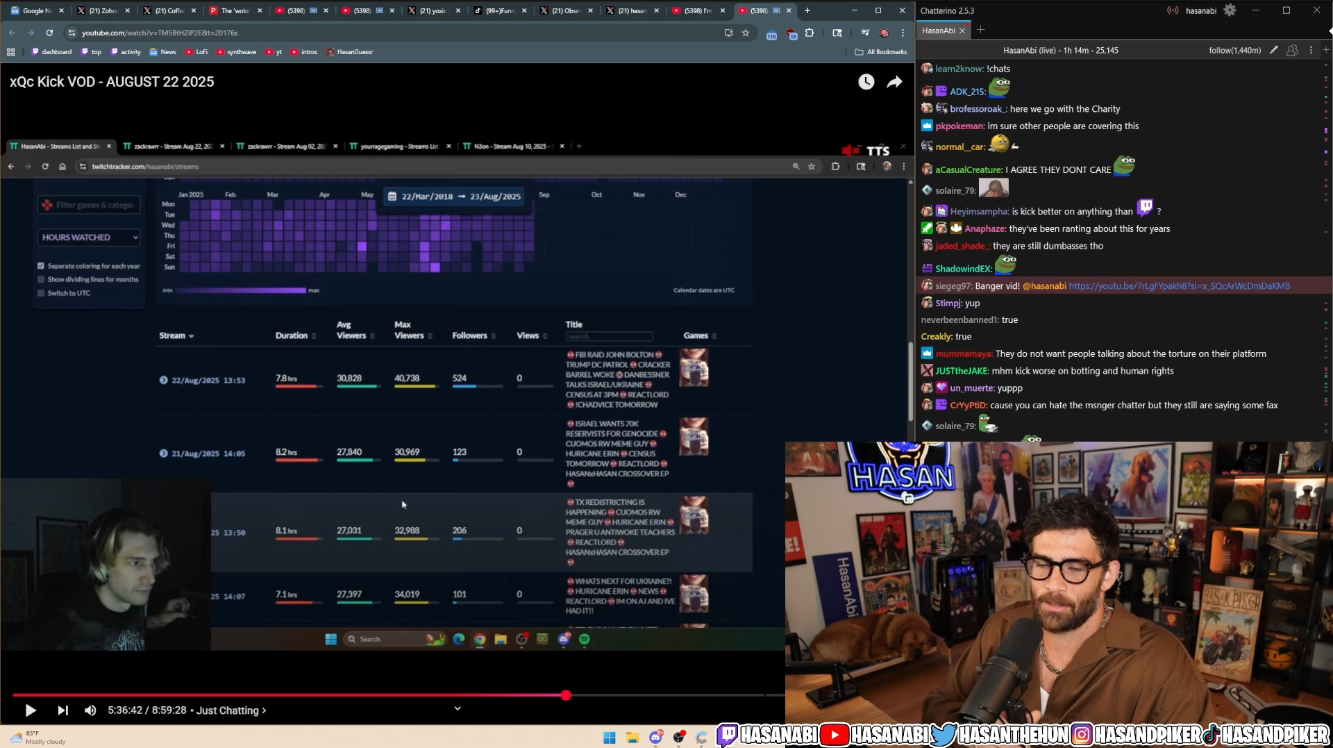Go back in outer Chrome browser

(11, 33)
